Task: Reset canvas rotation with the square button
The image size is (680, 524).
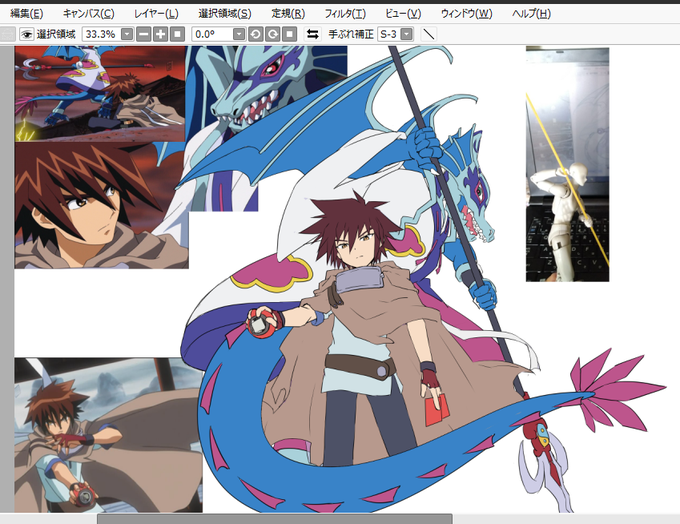Action: 289,34
